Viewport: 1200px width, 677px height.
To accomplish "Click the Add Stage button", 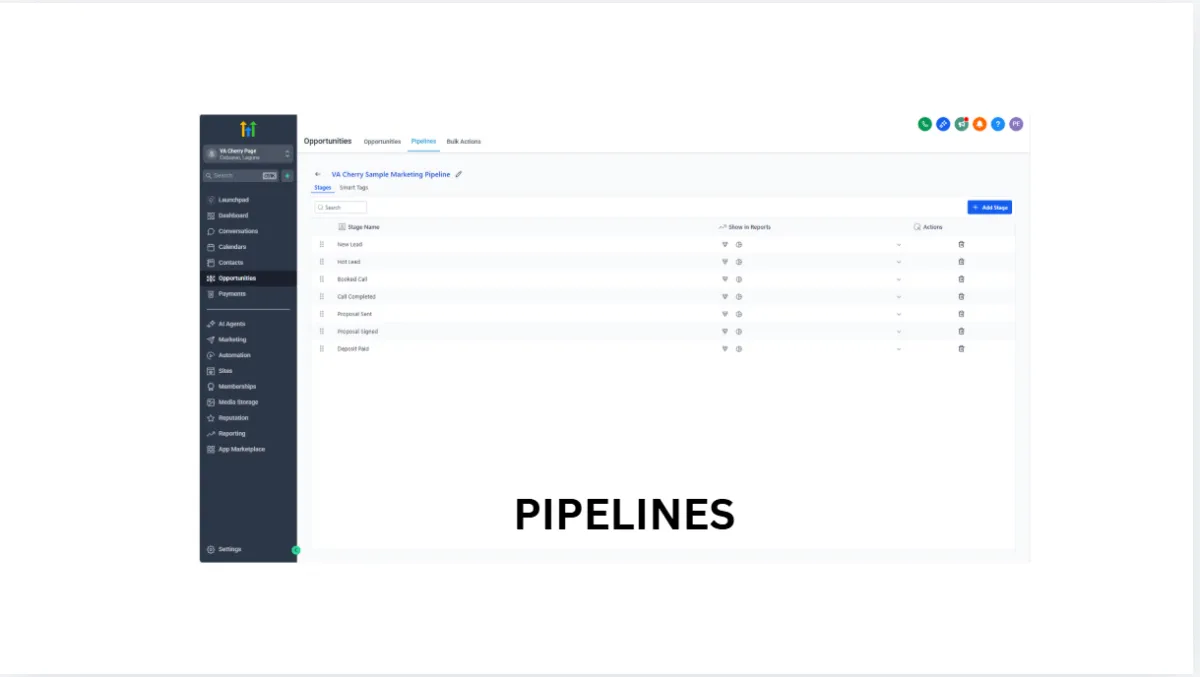I will tap(990, 207).
